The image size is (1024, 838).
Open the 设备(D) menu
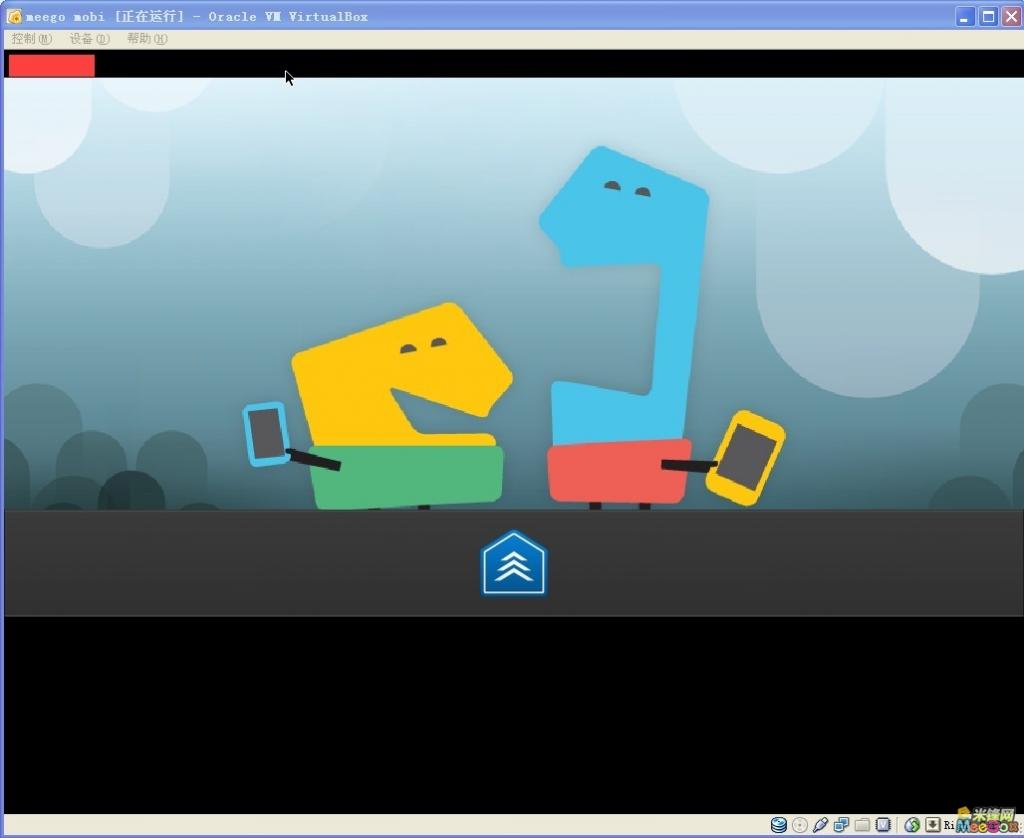(x=87, y=38)
